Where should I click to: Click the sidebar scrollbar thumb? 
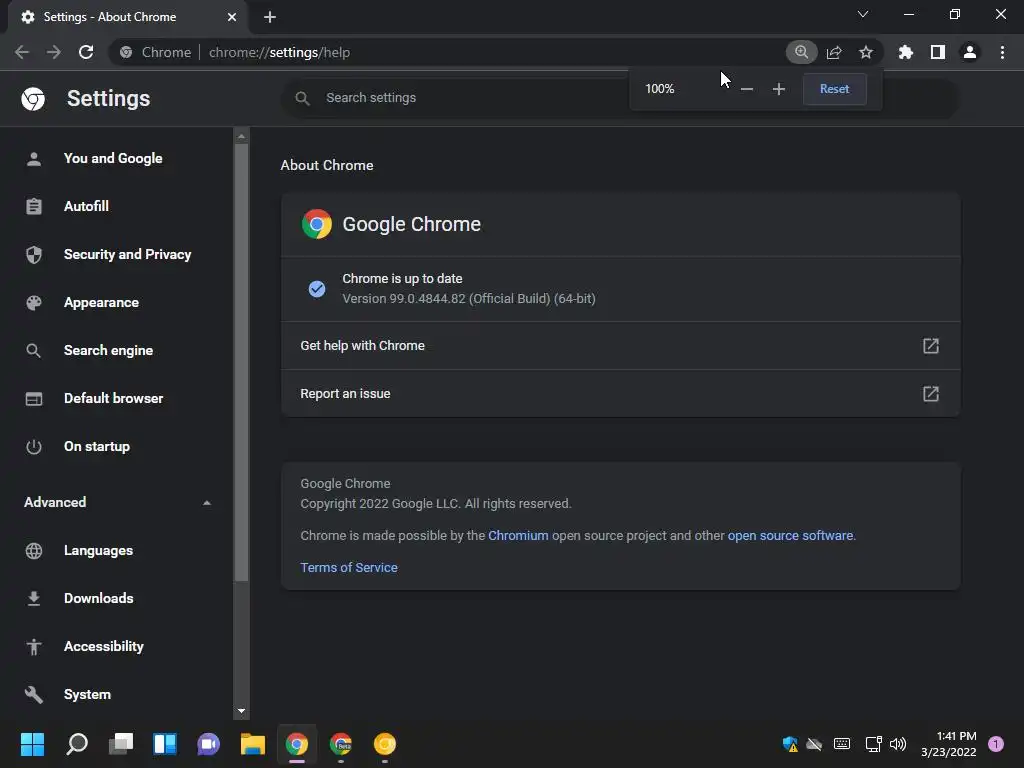click(x=242, y=362)
